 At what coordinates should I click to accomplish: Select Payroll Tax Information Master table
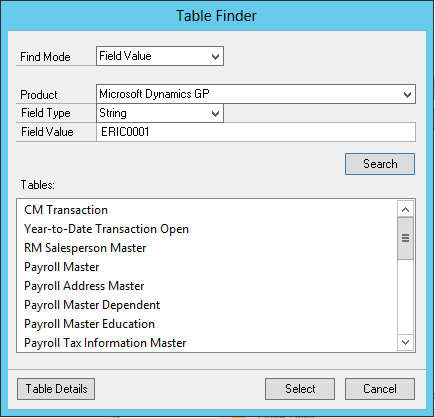[105, 343]
